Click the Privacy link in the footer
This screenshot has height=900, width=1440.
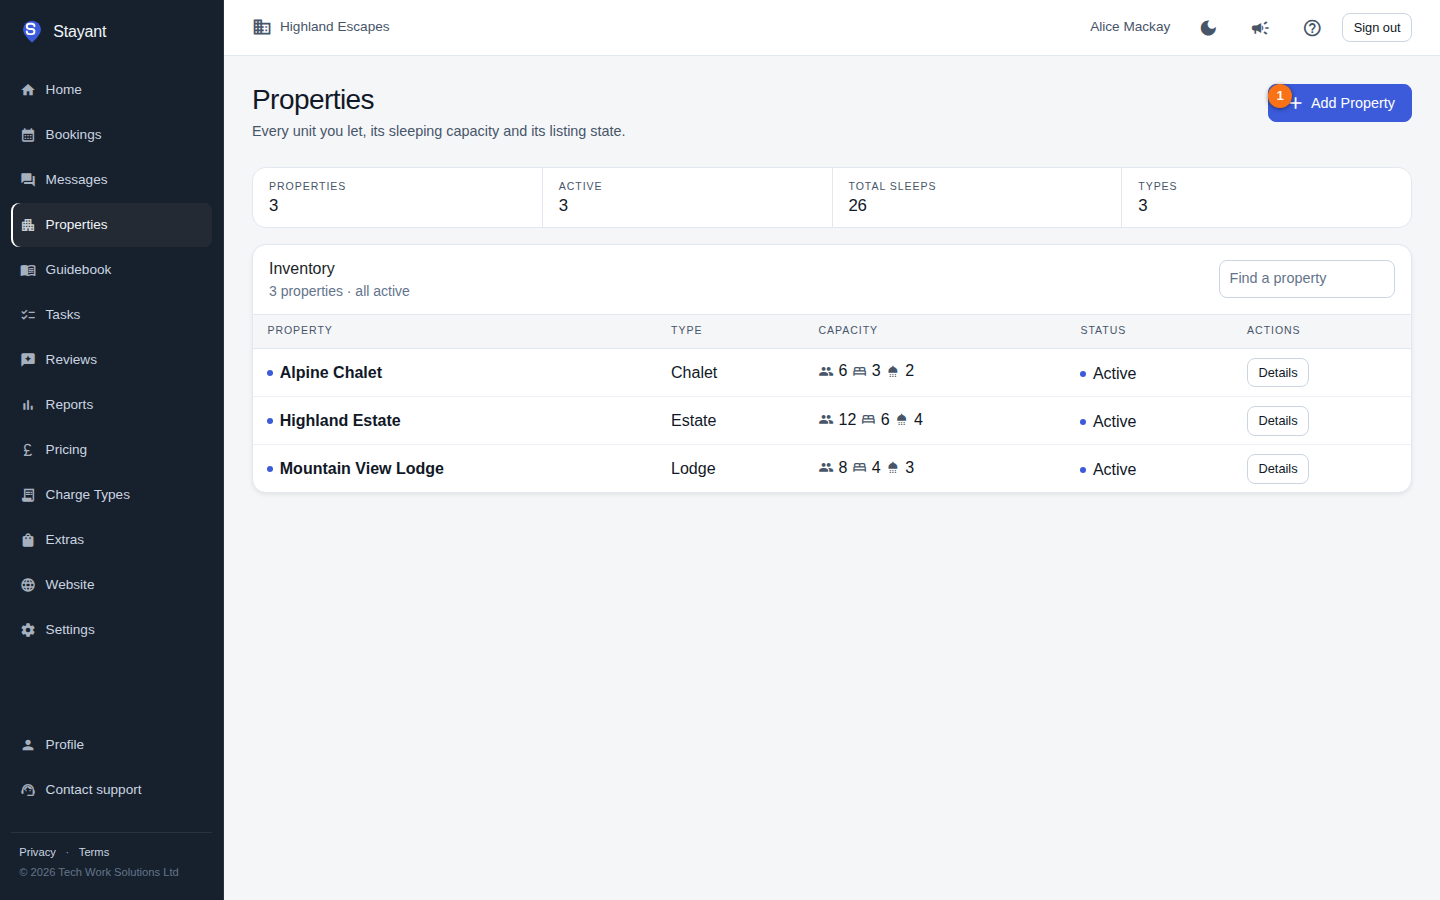coord(37,852)
